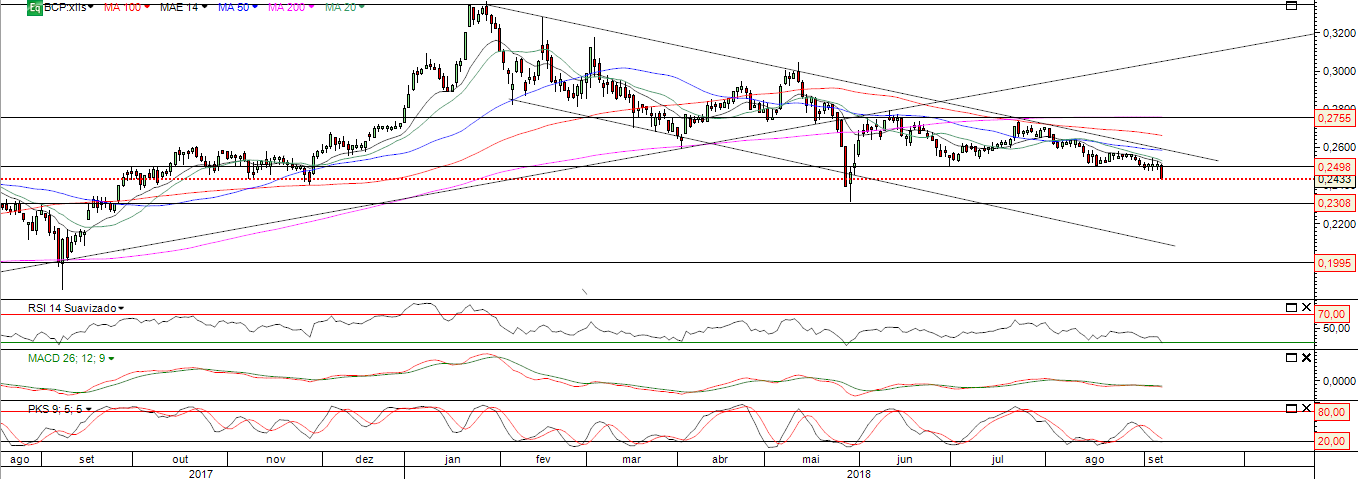The height and width of the screenshot is (479, 1358).
Task: Maximize the RSI 14 Suavizado panel
Action: [x=1290, y=306]
